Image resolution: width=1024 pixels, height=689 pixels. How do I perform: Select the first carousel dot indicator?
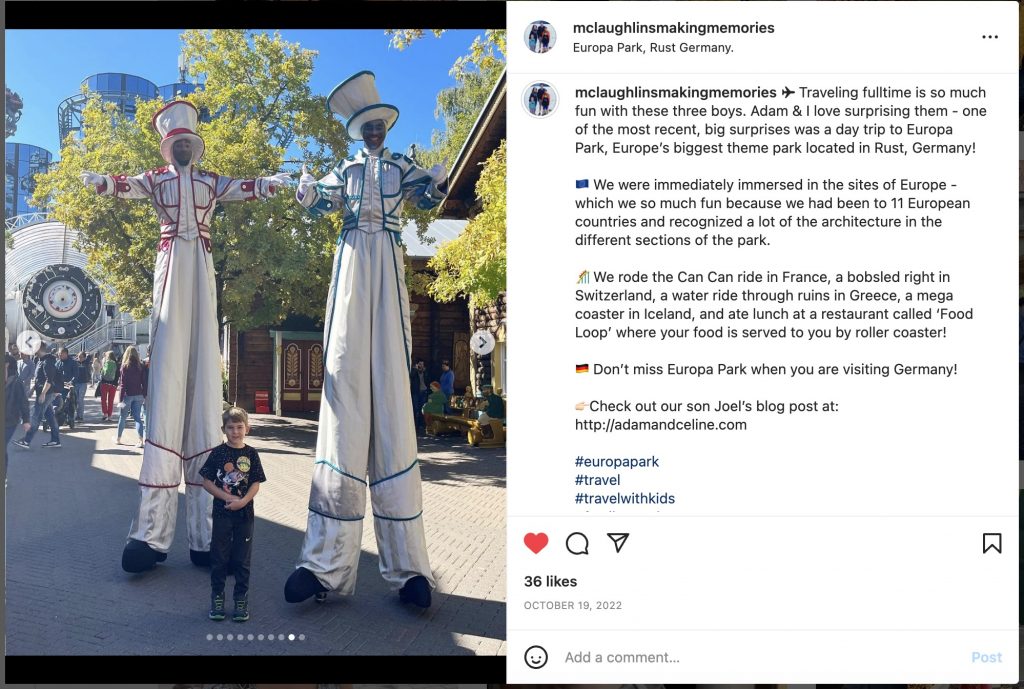(x=210, y=637)
